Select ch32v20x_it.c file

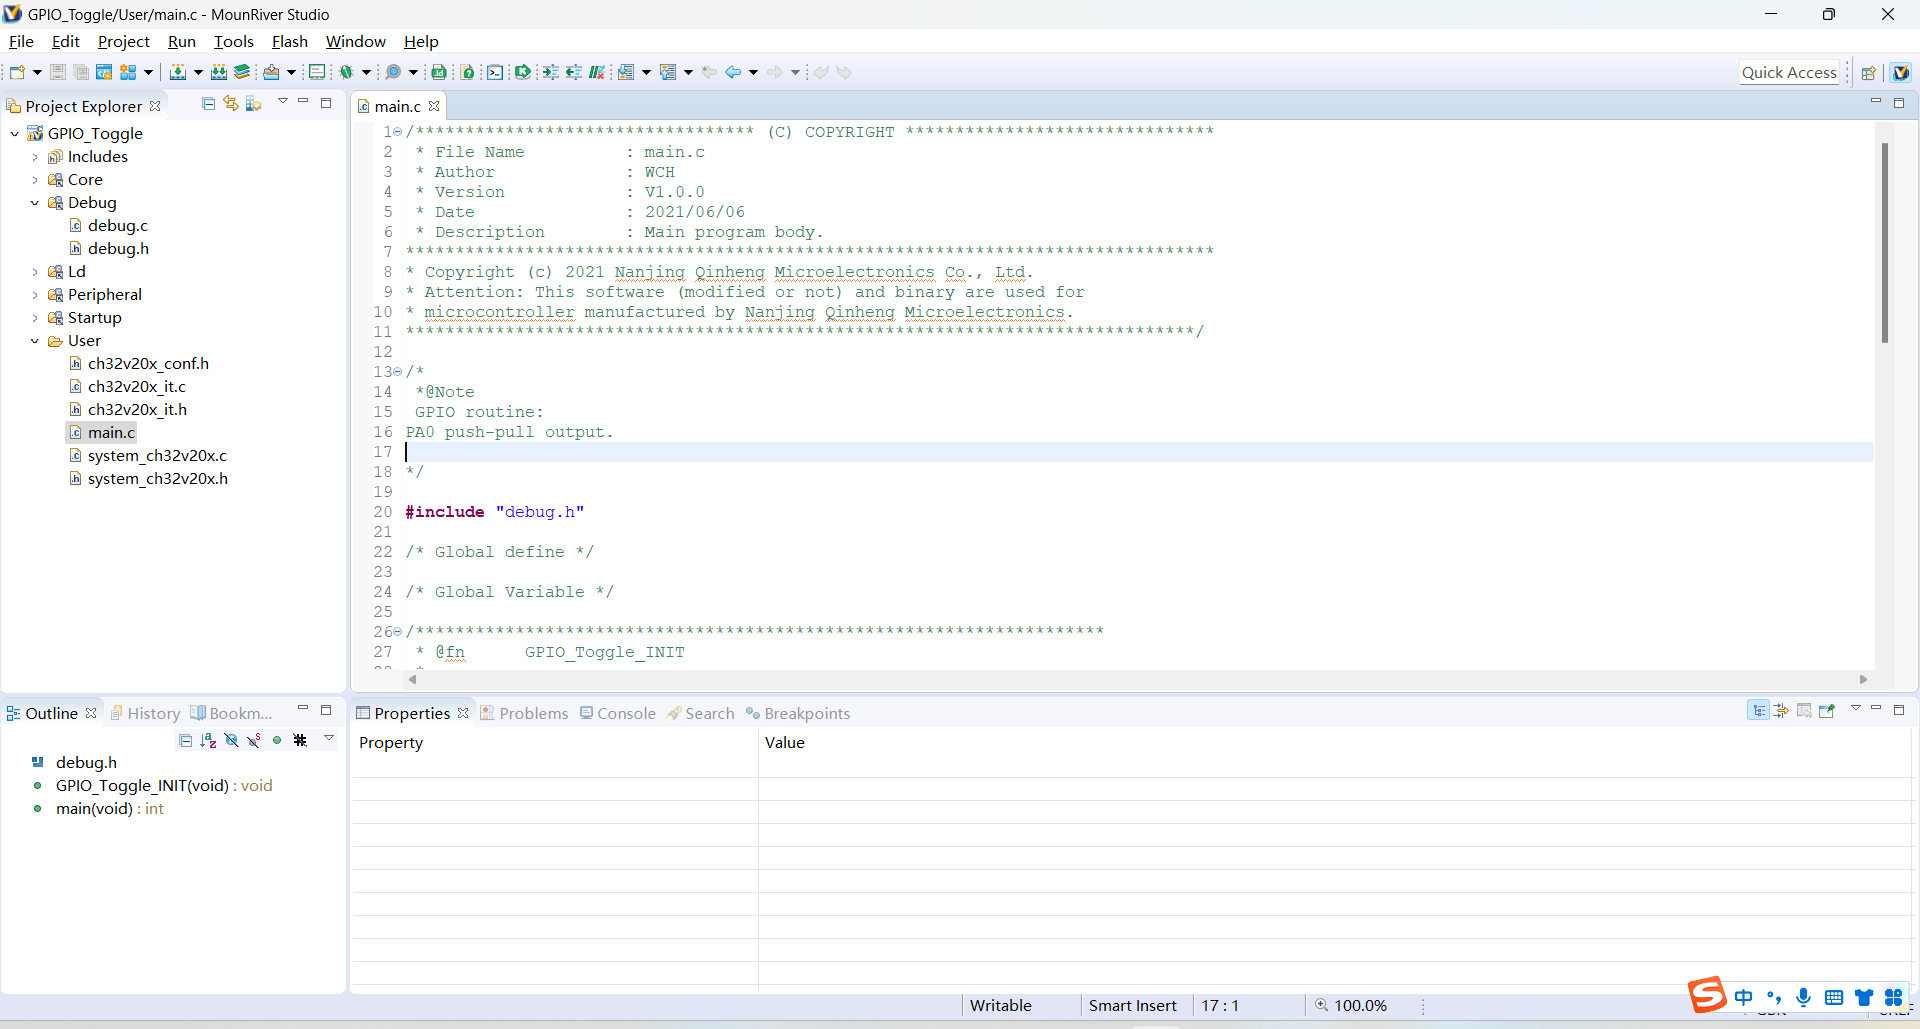[x=136, y=386]
